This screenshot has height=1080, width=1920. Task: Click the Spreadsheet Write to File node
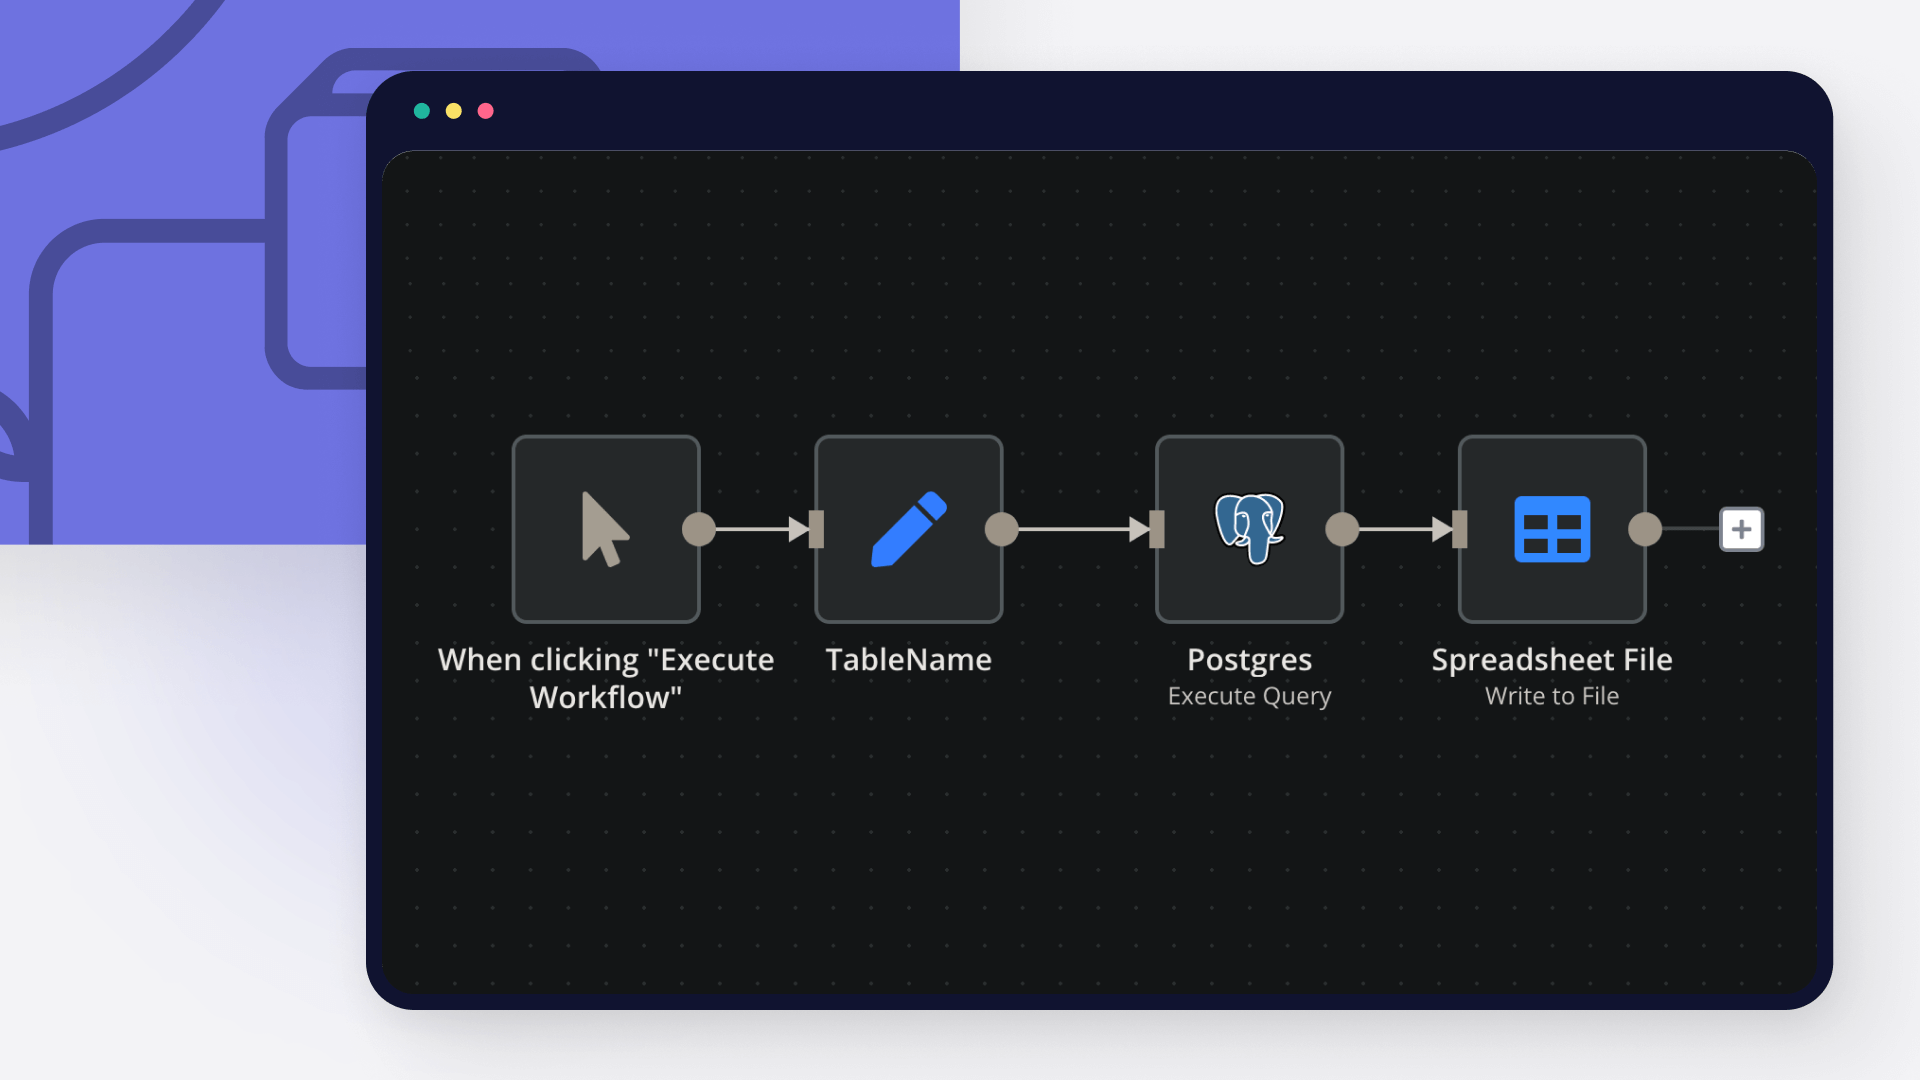(1551, 527)
